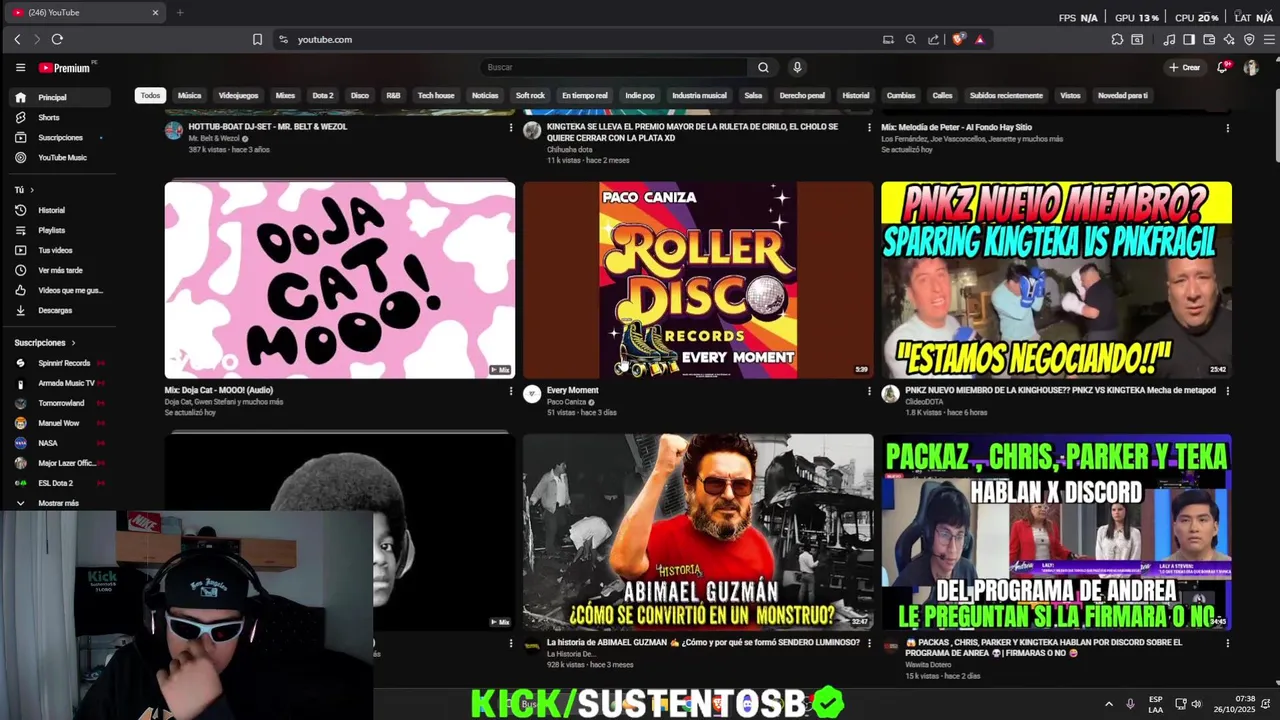Open options for ABIMAEL GUZMAN video
This screenshot has height=720, width=1280.
pos(869,643)
